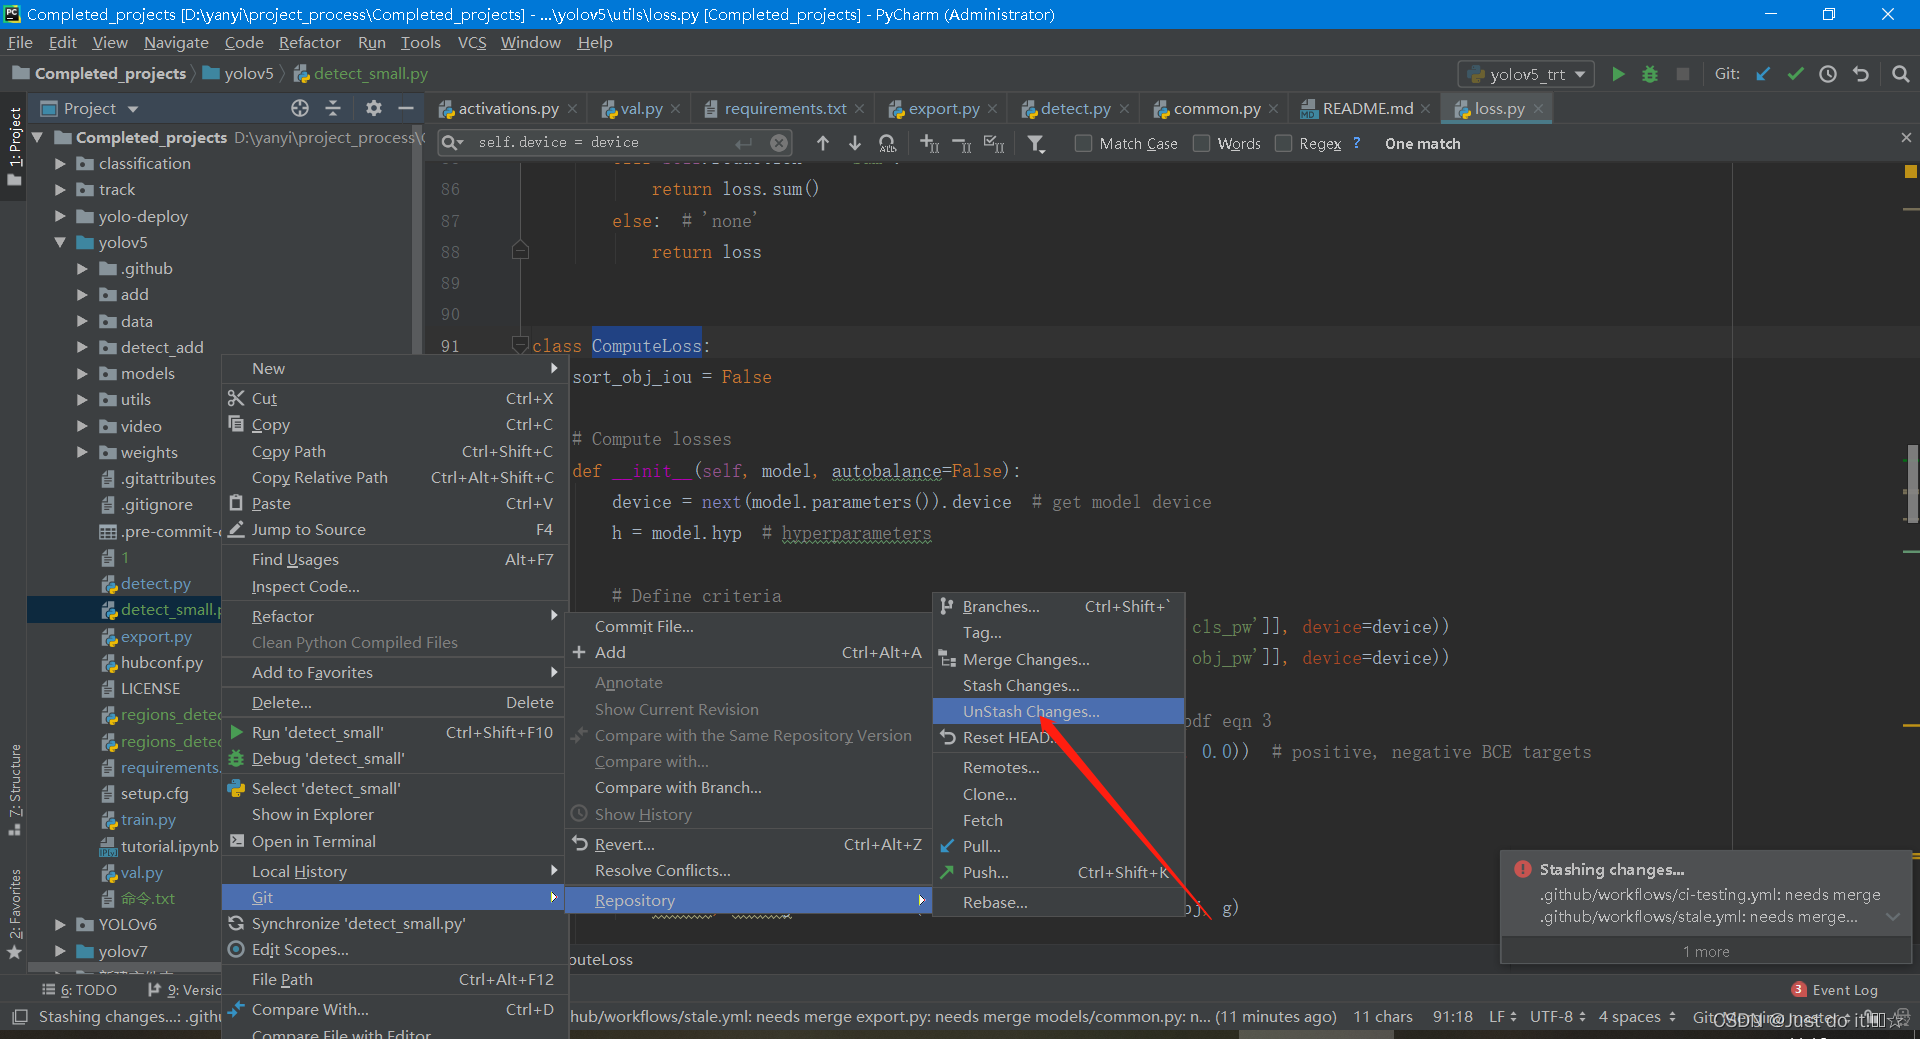
Task: Toggle the Words checkbox
Action: [x=1201, y=143]
